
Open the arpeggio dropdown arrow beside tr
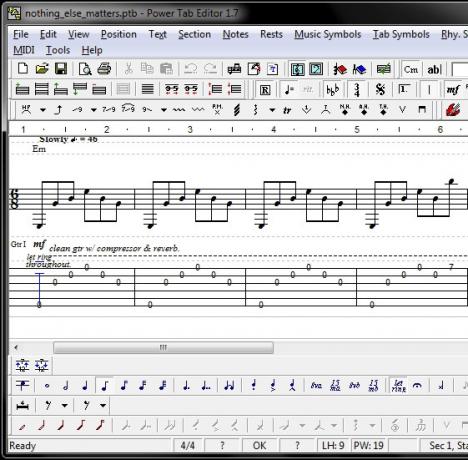[x=272, y=110]
